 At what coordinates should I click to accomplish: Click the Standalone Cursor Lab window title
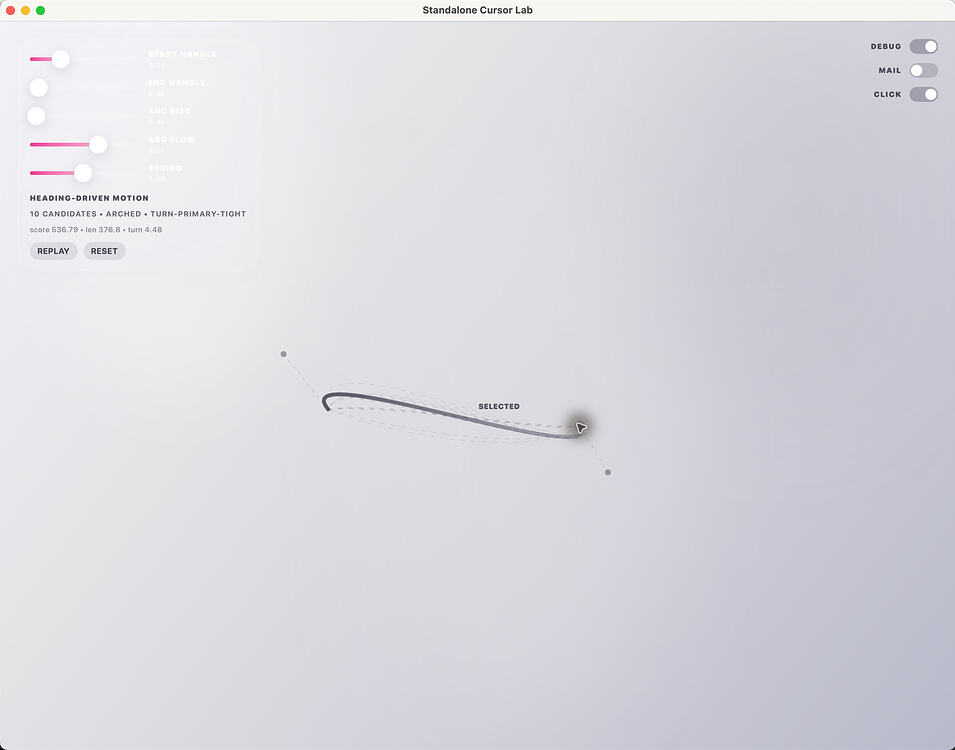tap(478, 10)
